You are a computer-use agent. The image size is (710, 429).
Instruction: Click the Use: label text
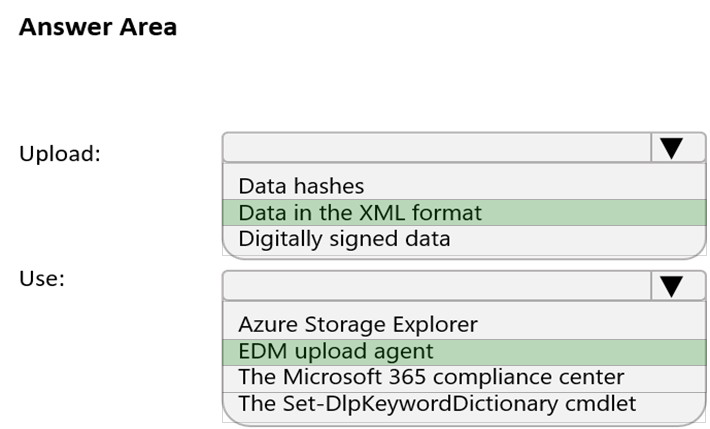[42, 278]
